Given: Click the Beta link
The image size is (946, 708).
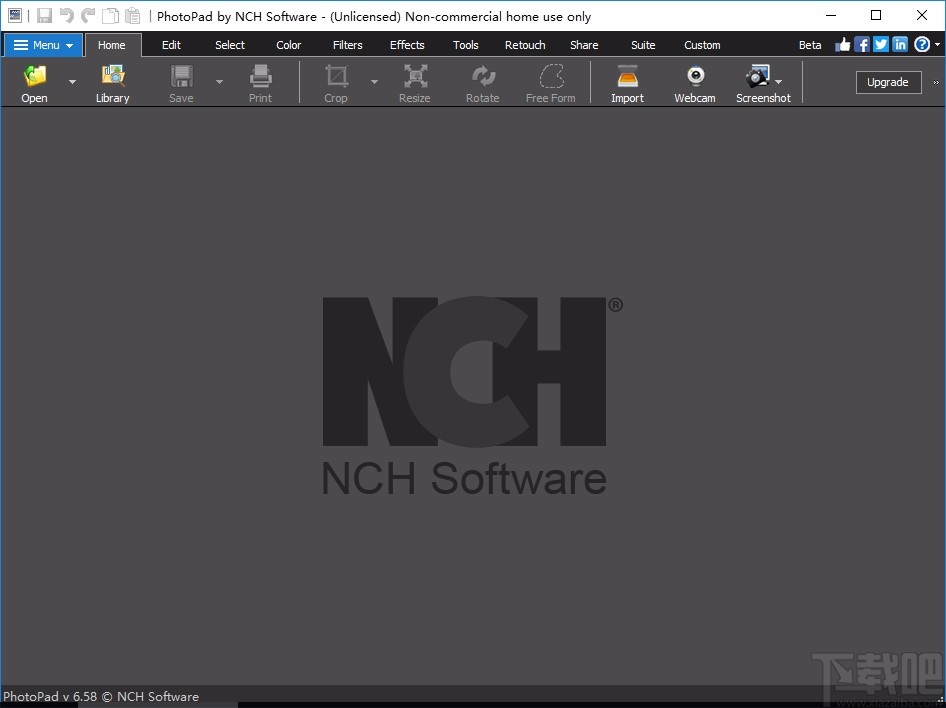Looking at the screenshot, I should coord(810,45).
